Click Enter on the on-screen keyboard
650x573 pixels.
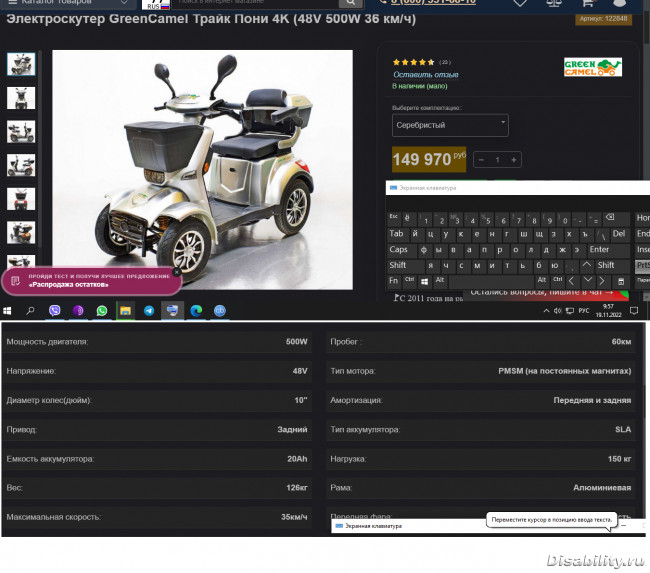click(604, 250)
